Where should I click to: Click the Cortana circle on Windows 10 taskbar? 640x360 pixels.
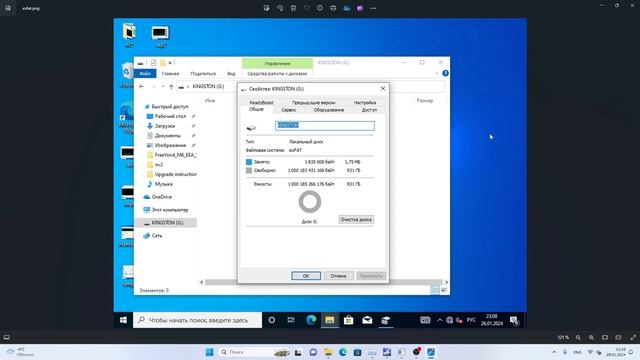point(271,320)
